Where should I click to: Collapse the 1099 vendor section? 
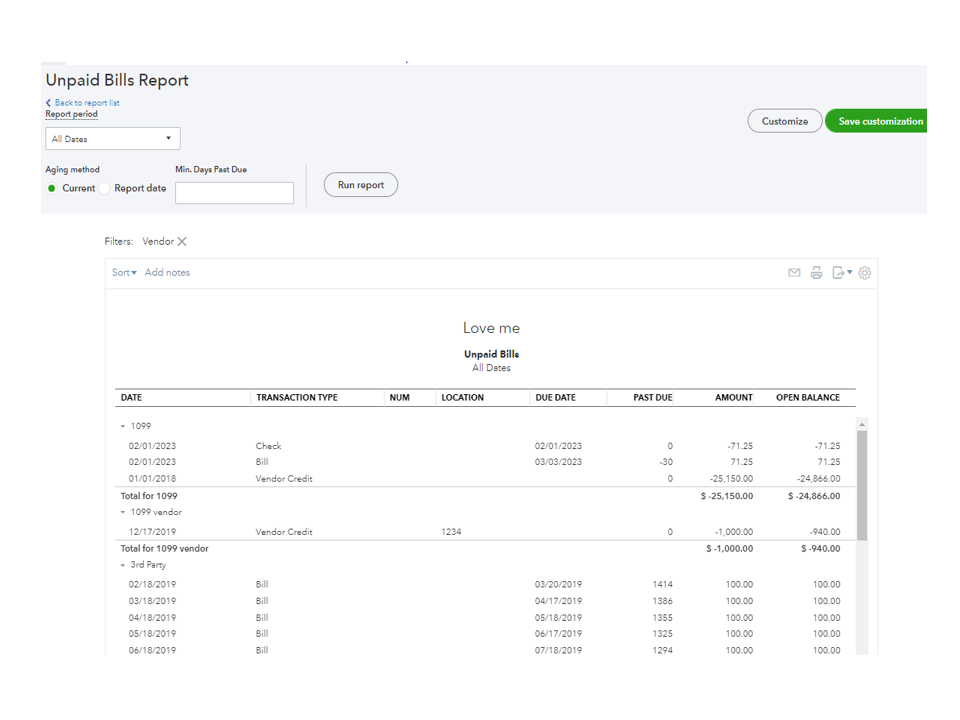click(123, 513)
